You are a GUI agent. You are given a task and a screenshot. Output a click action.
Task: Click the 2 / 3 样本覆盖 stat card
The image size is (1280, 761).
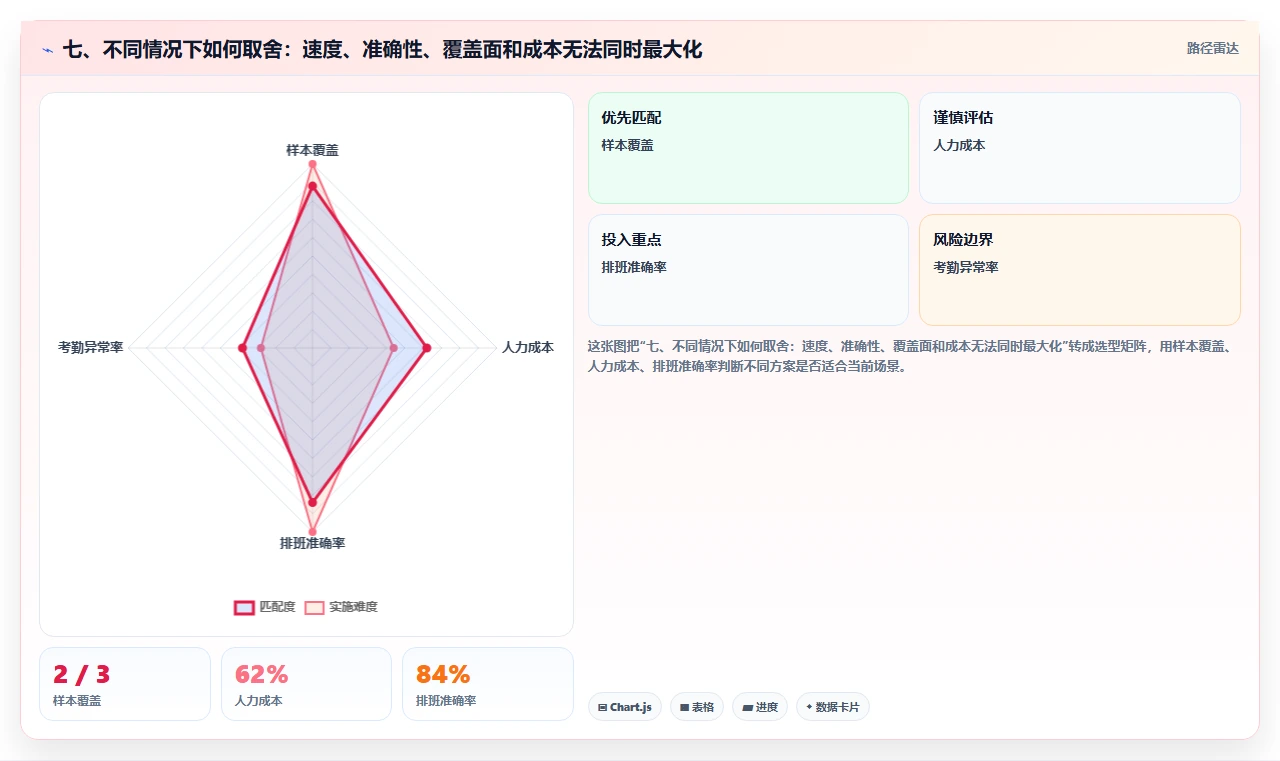tap(125, 684)
